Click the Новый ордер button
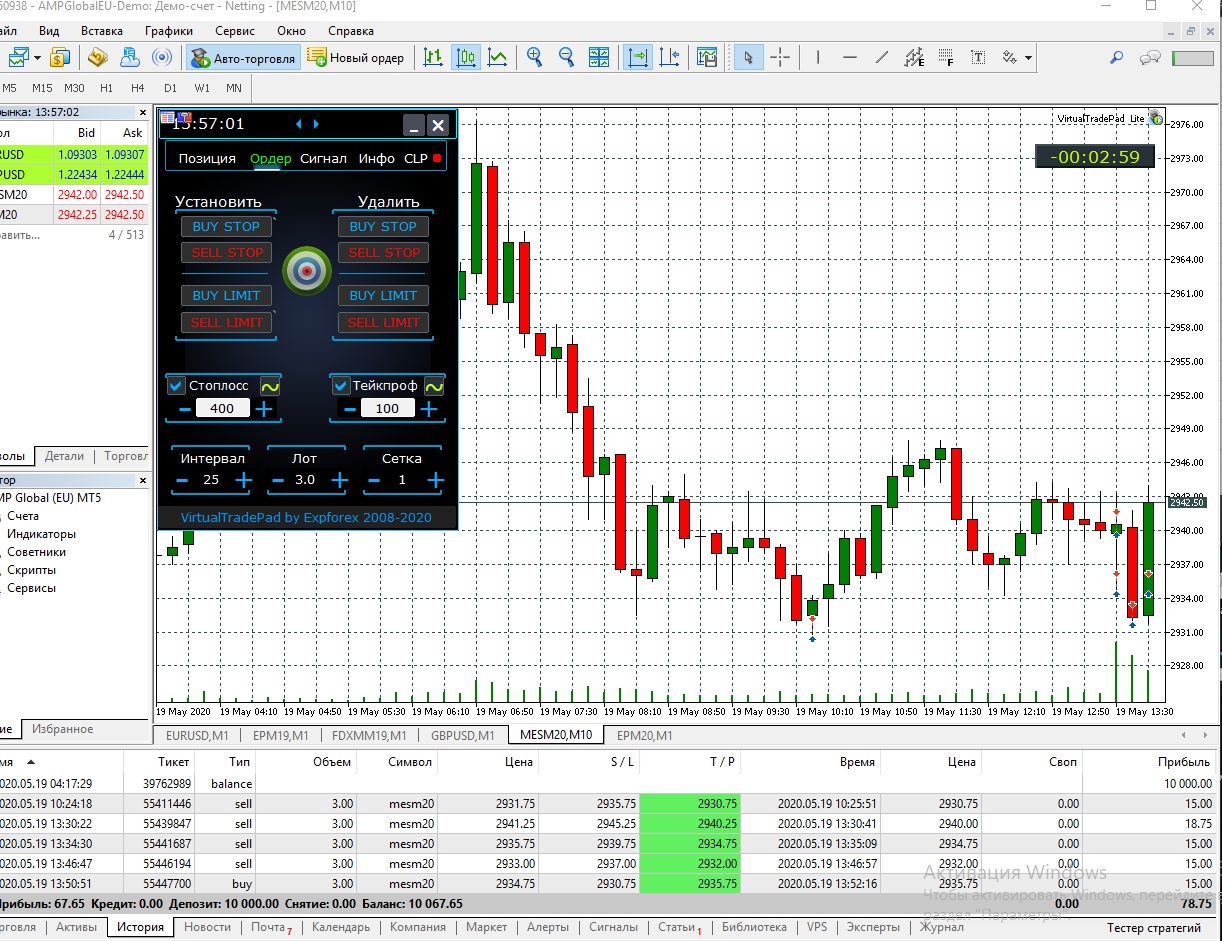The image size is (1222, 941). pos(357,58)
